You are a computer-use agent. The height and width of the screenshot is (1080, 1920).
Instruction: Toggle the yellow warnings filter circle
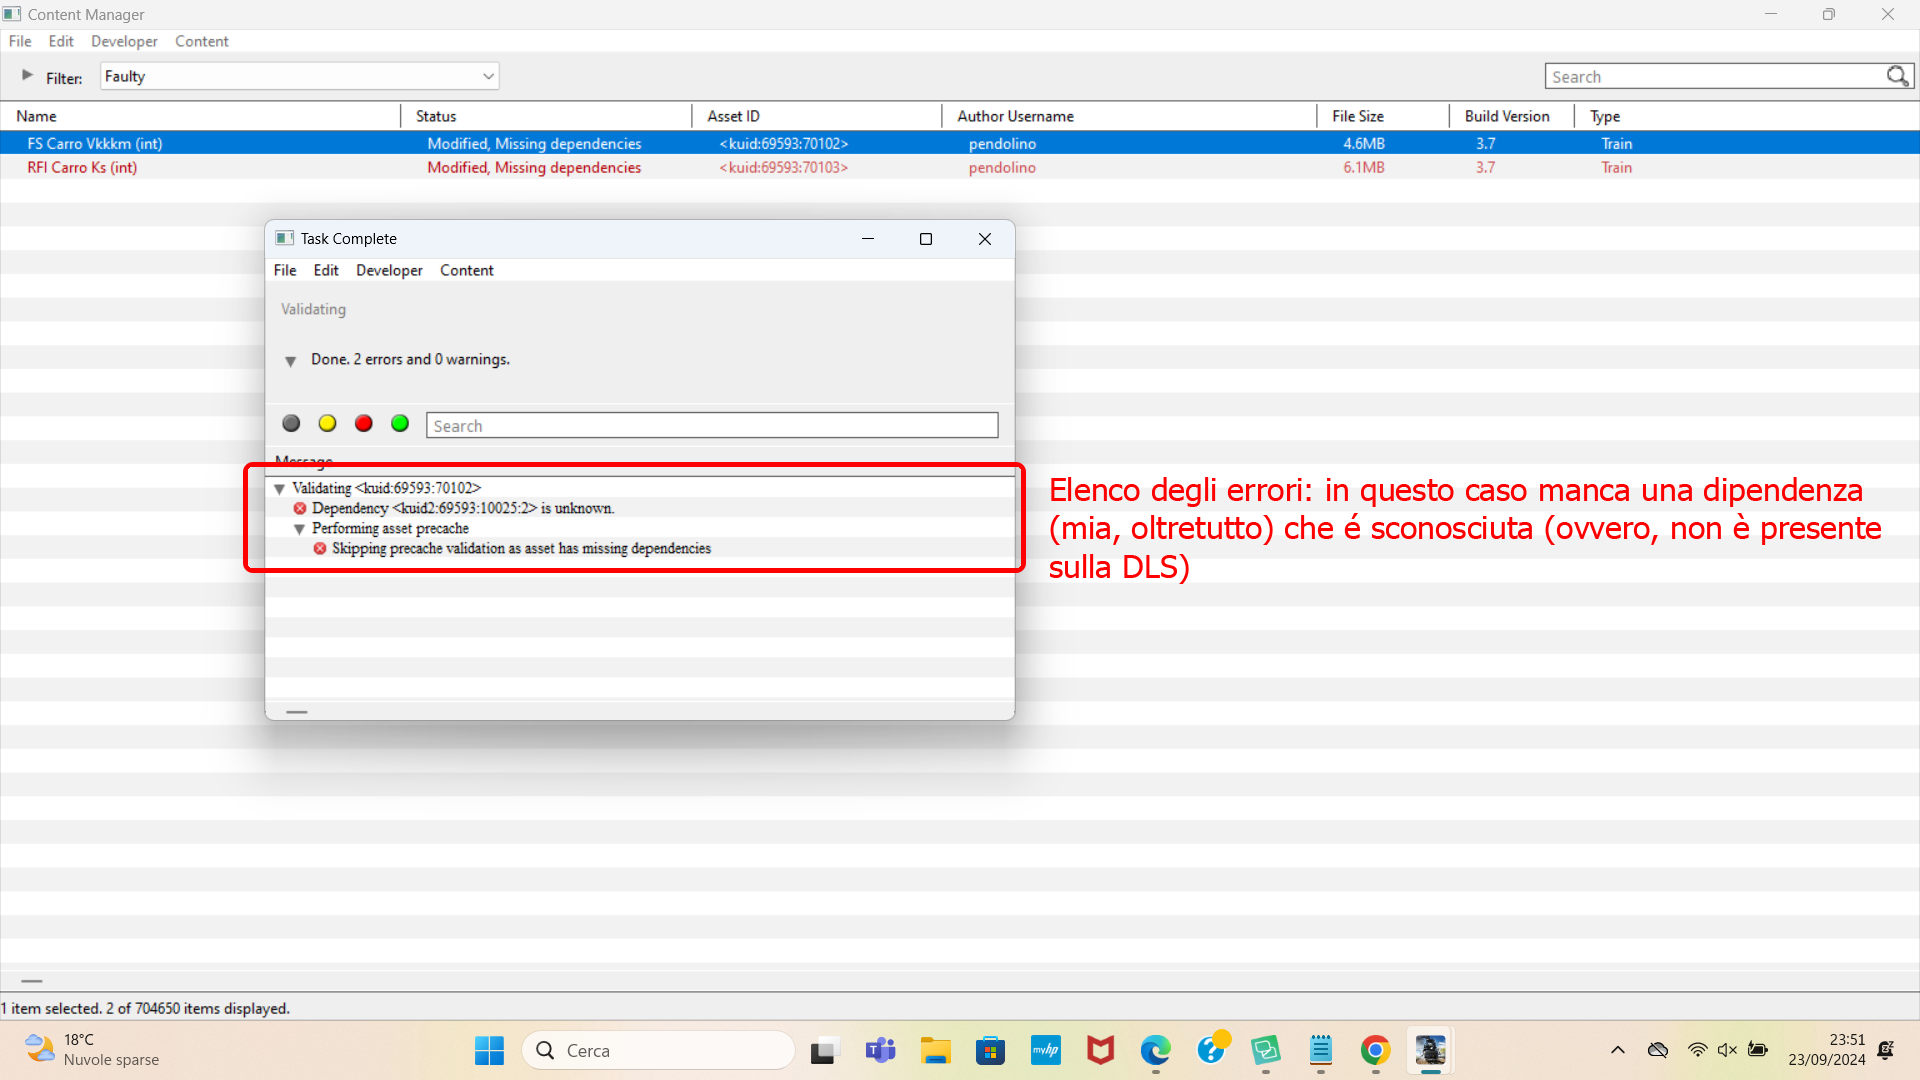tap(327, 424)
